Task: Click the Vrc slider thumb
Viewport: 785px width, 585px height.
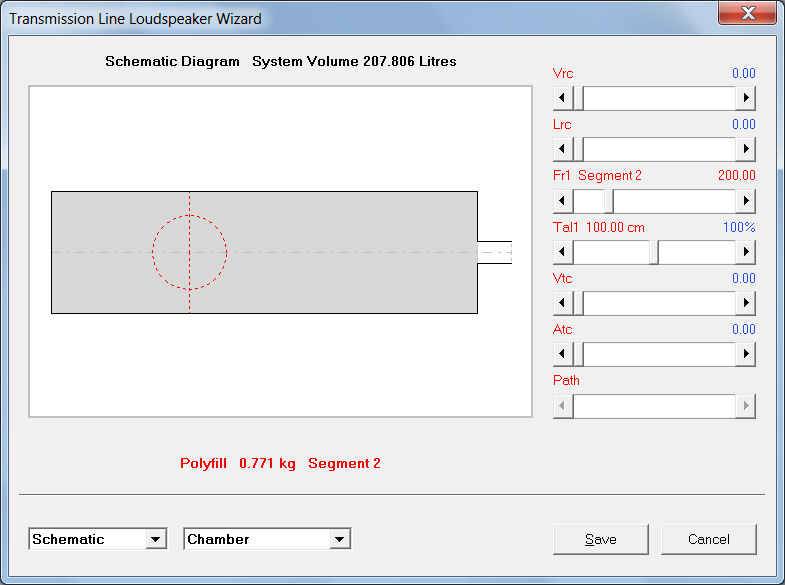Action: 578,98
